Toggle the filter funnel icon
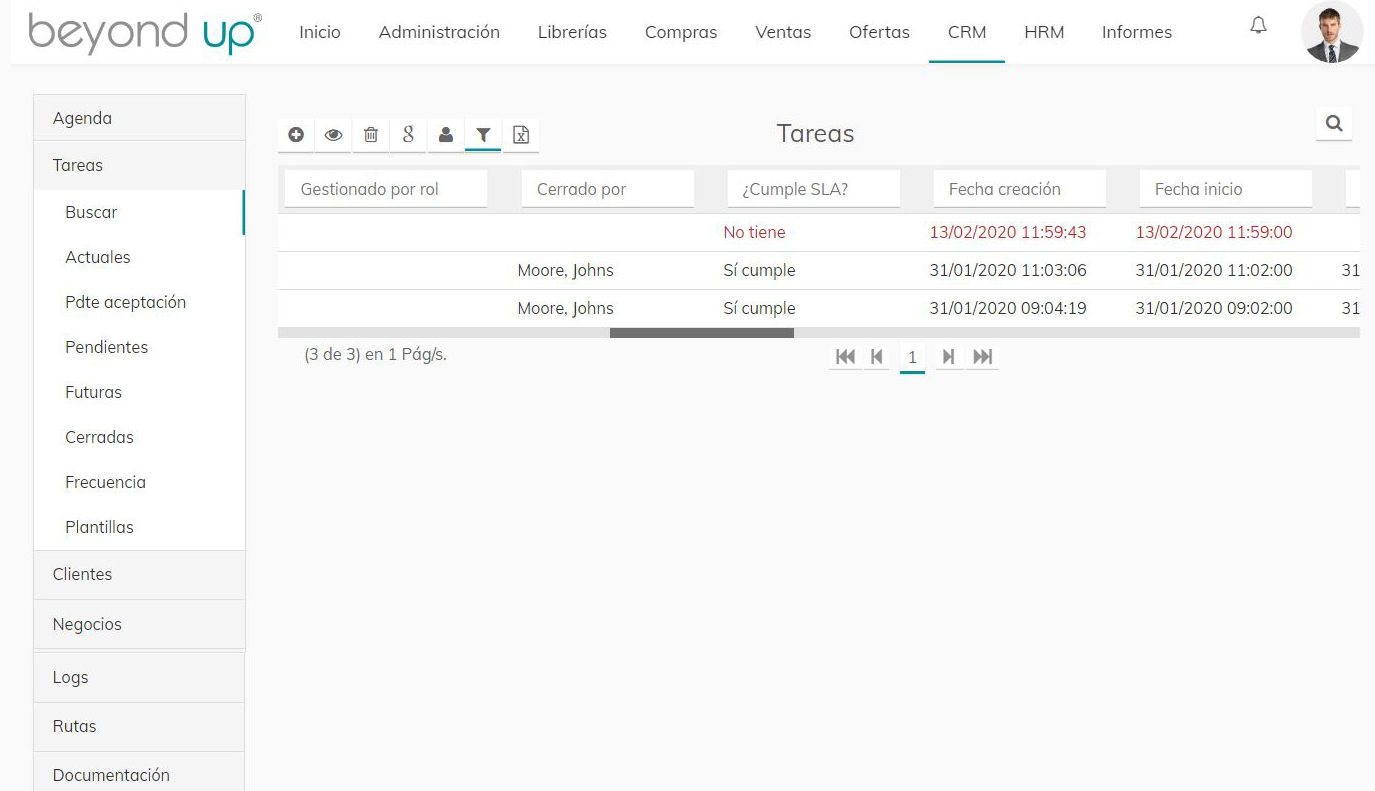The height and width of the screenshot is (791, 1375). (x=483, y=135)
